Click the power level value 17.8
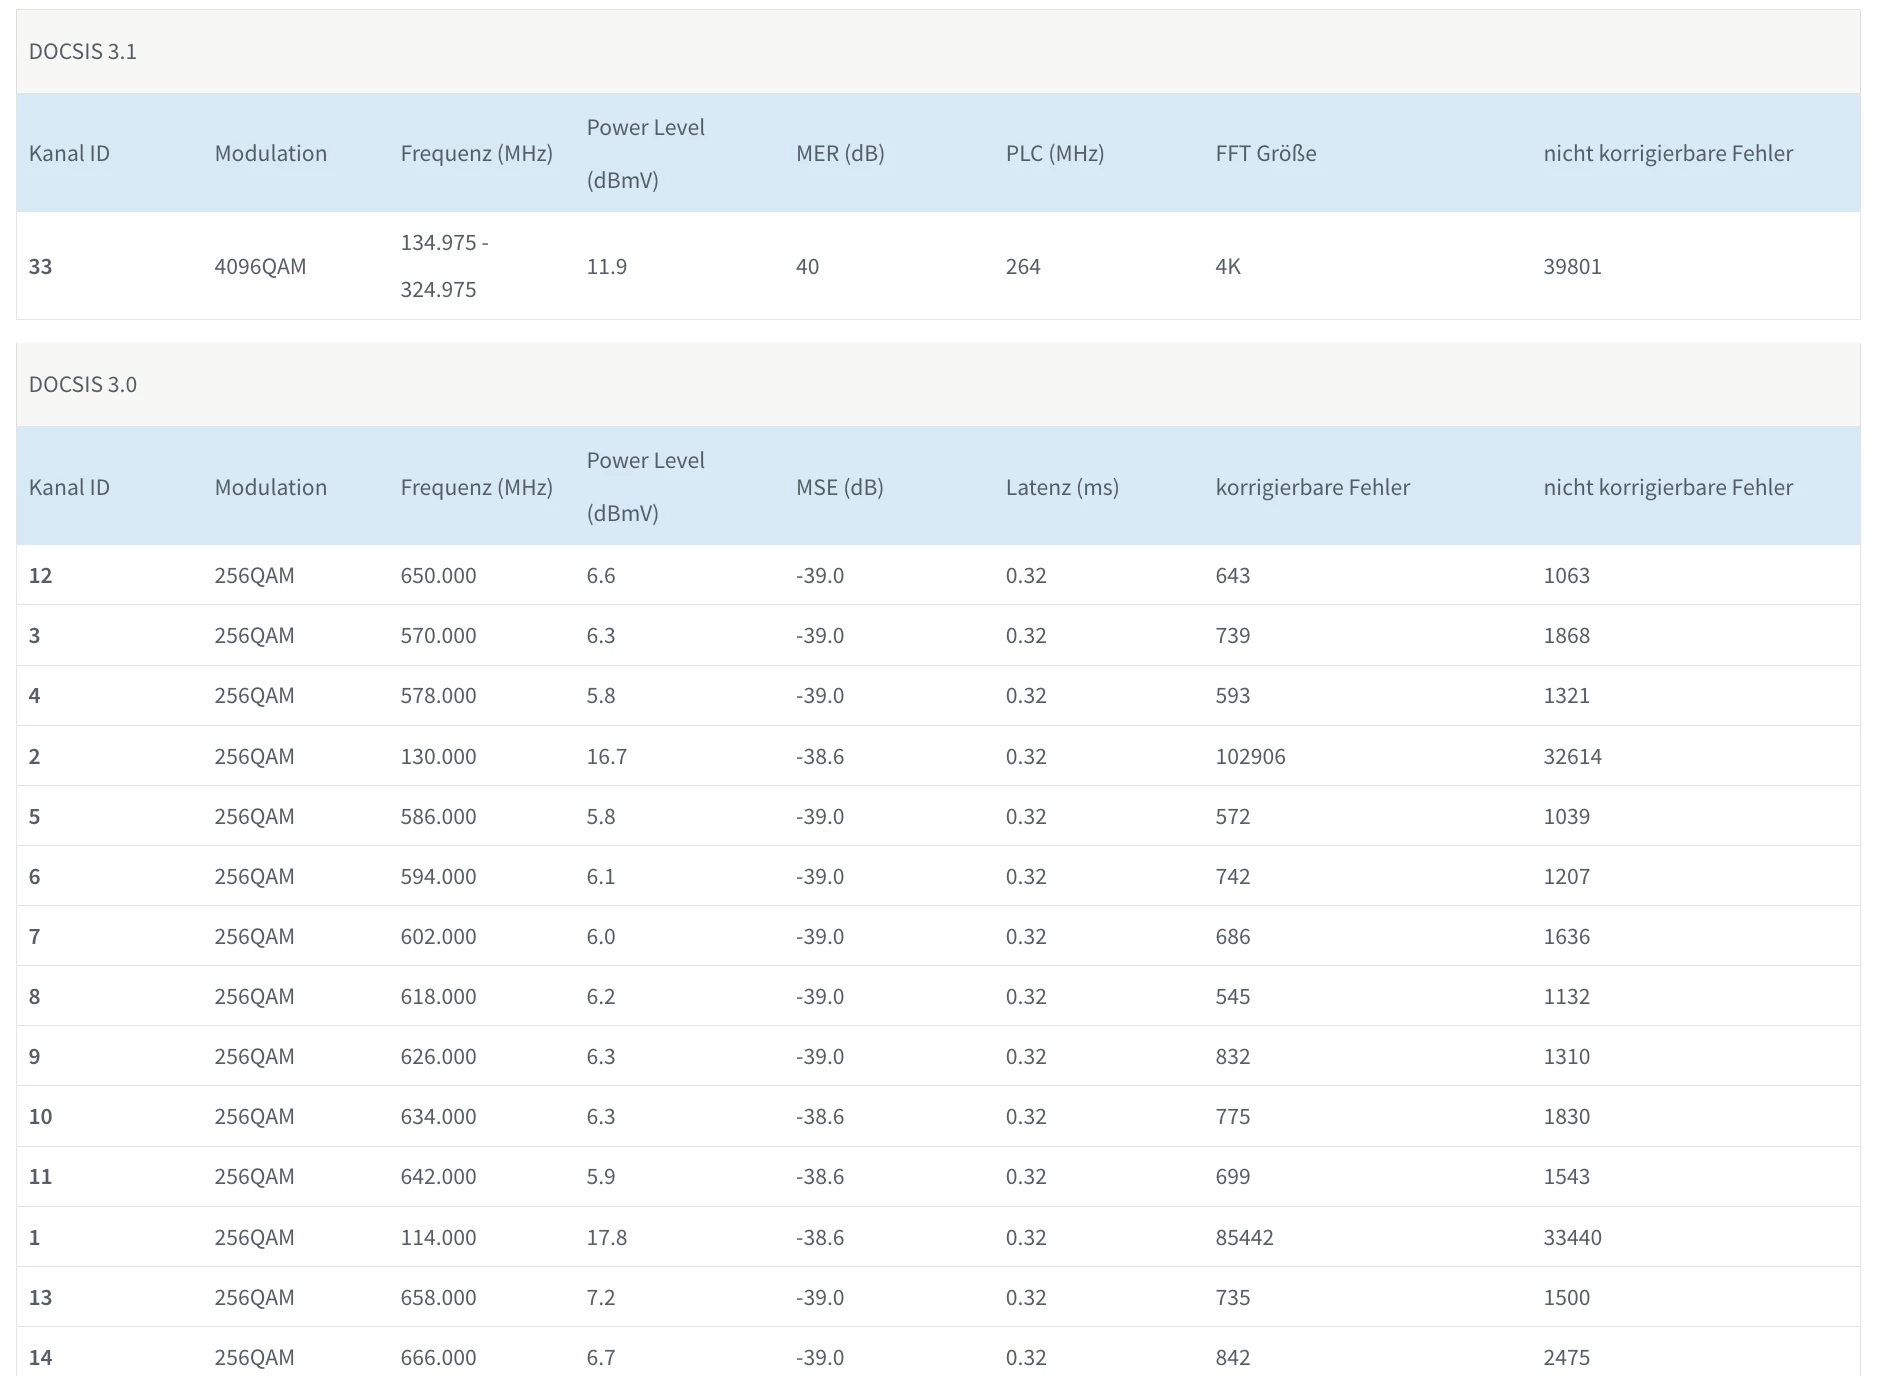 [606, 1238]
